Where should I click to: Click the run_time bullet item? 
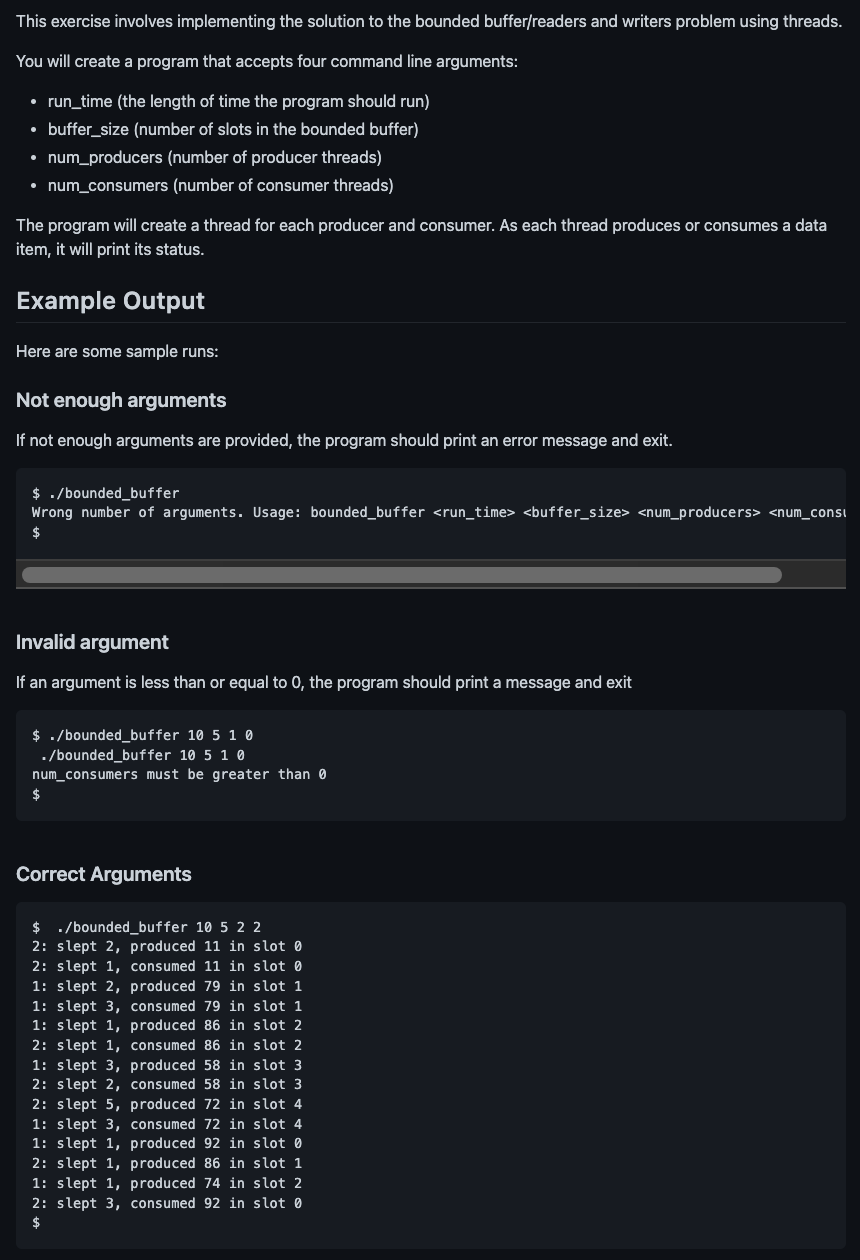(x=239, y=101)
